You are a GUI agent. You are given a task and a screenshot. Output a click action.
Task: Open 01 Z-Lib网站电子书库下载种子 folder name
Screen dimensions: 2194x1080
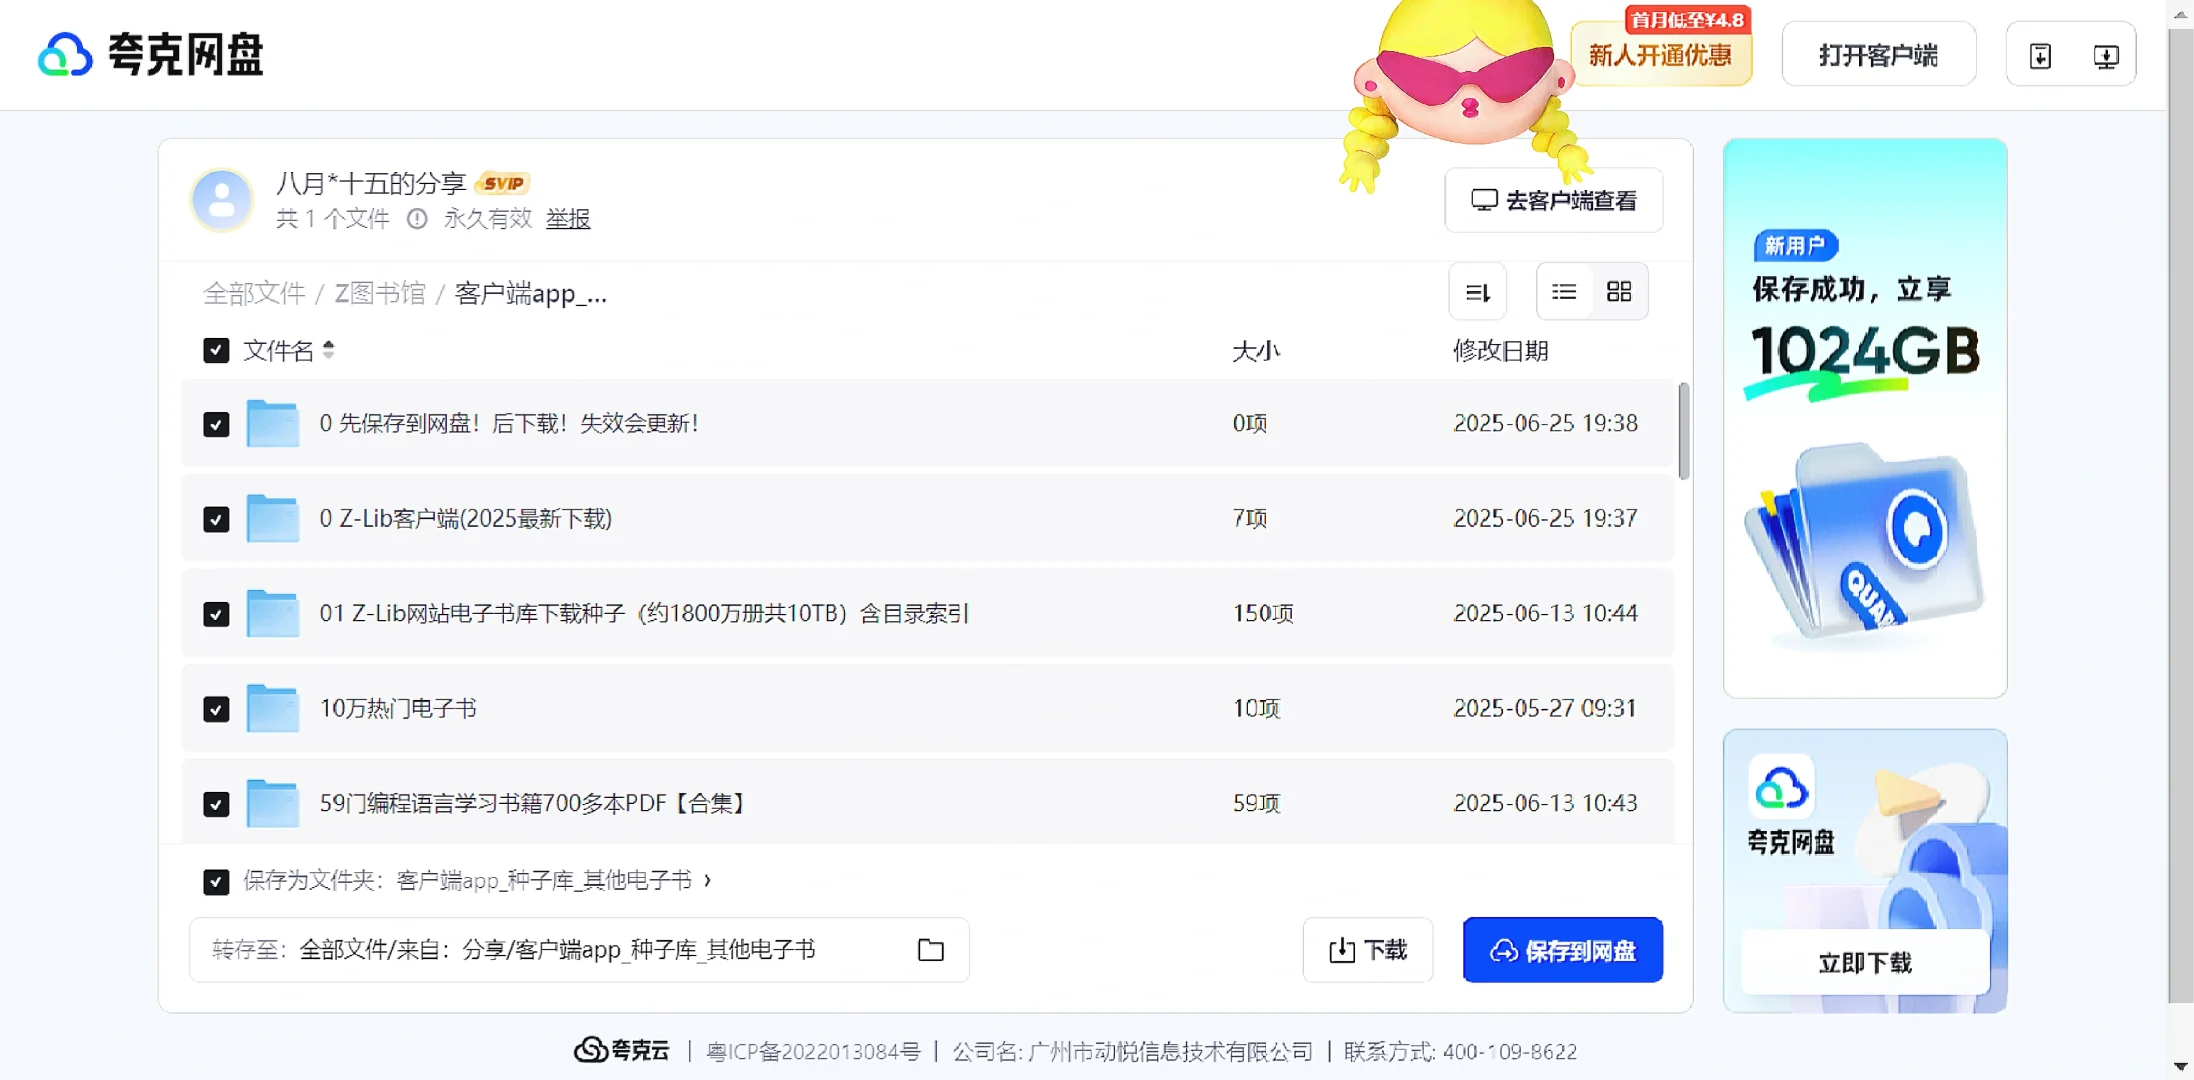pos(644,613)
